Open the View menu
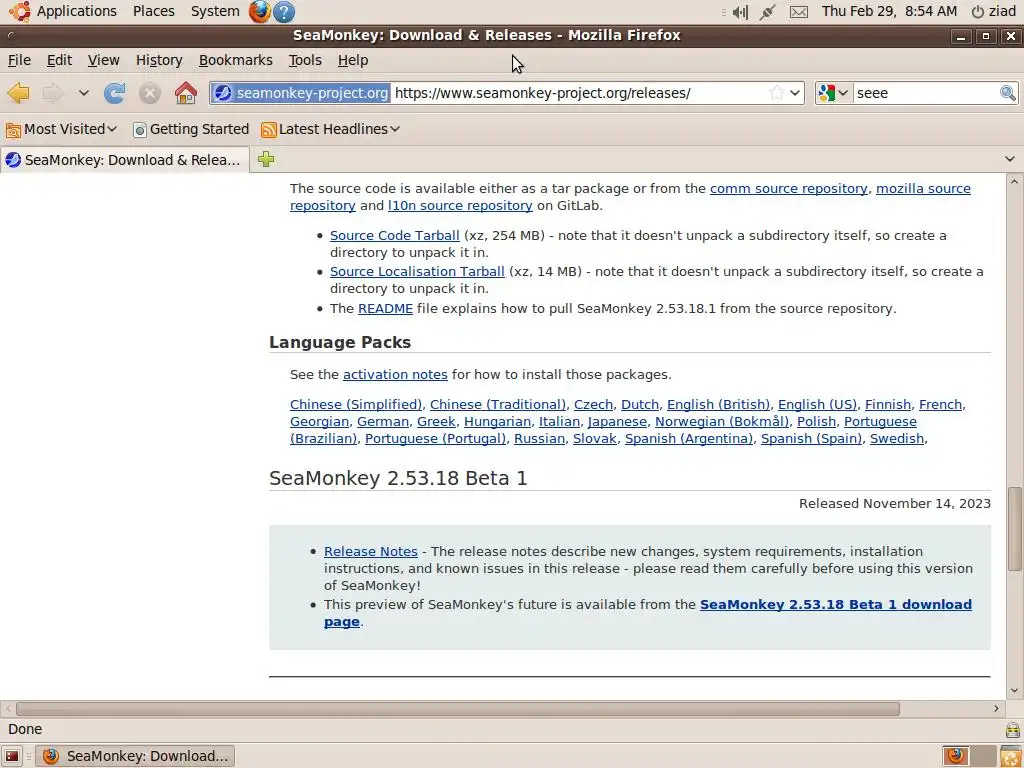The height and width of the screenshot is (768, 1024). [103, 60]
